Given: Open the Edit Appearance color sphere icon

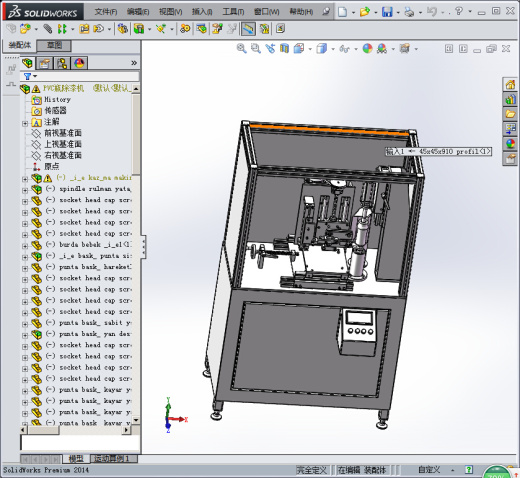Looking at the screenshot, I should click(367, 49).
